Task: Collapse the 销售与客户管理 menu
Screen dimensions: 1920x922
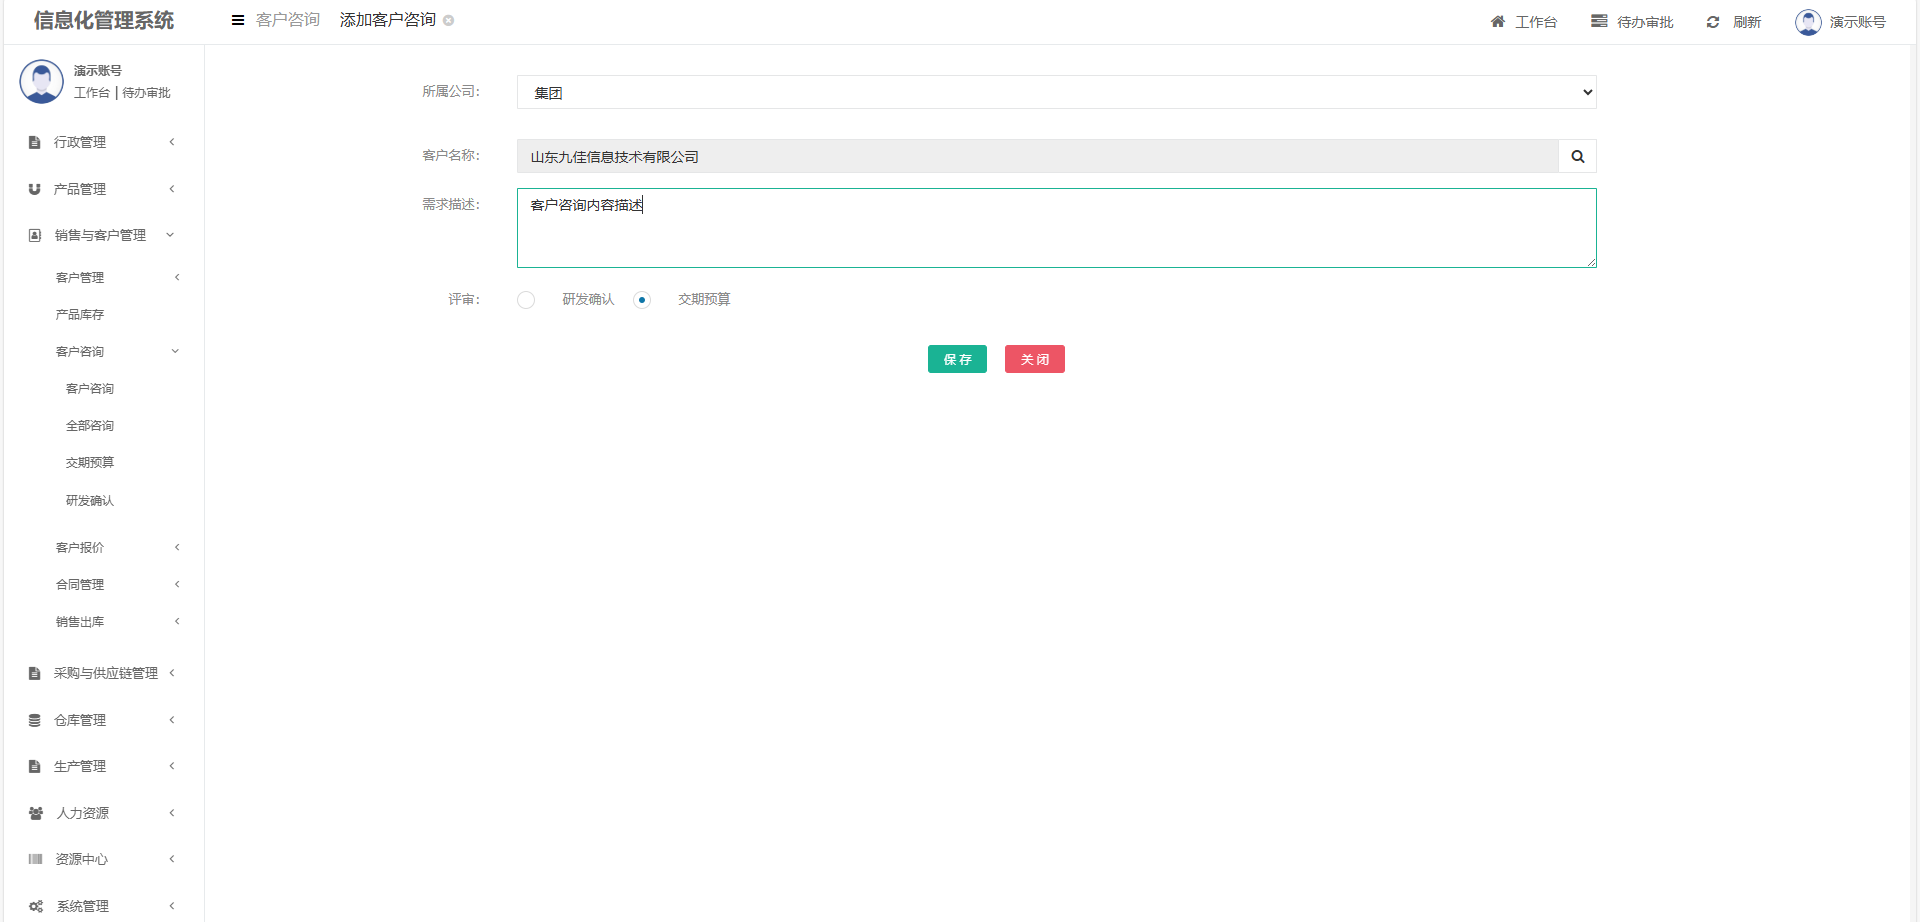Action: coord(100,235)
